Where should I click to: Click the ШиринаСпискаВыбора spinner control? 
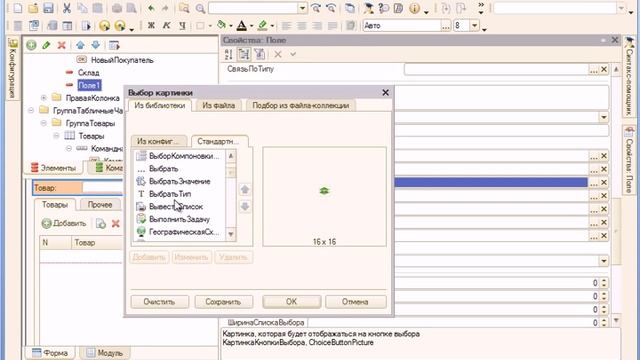(x=604, y=322)
